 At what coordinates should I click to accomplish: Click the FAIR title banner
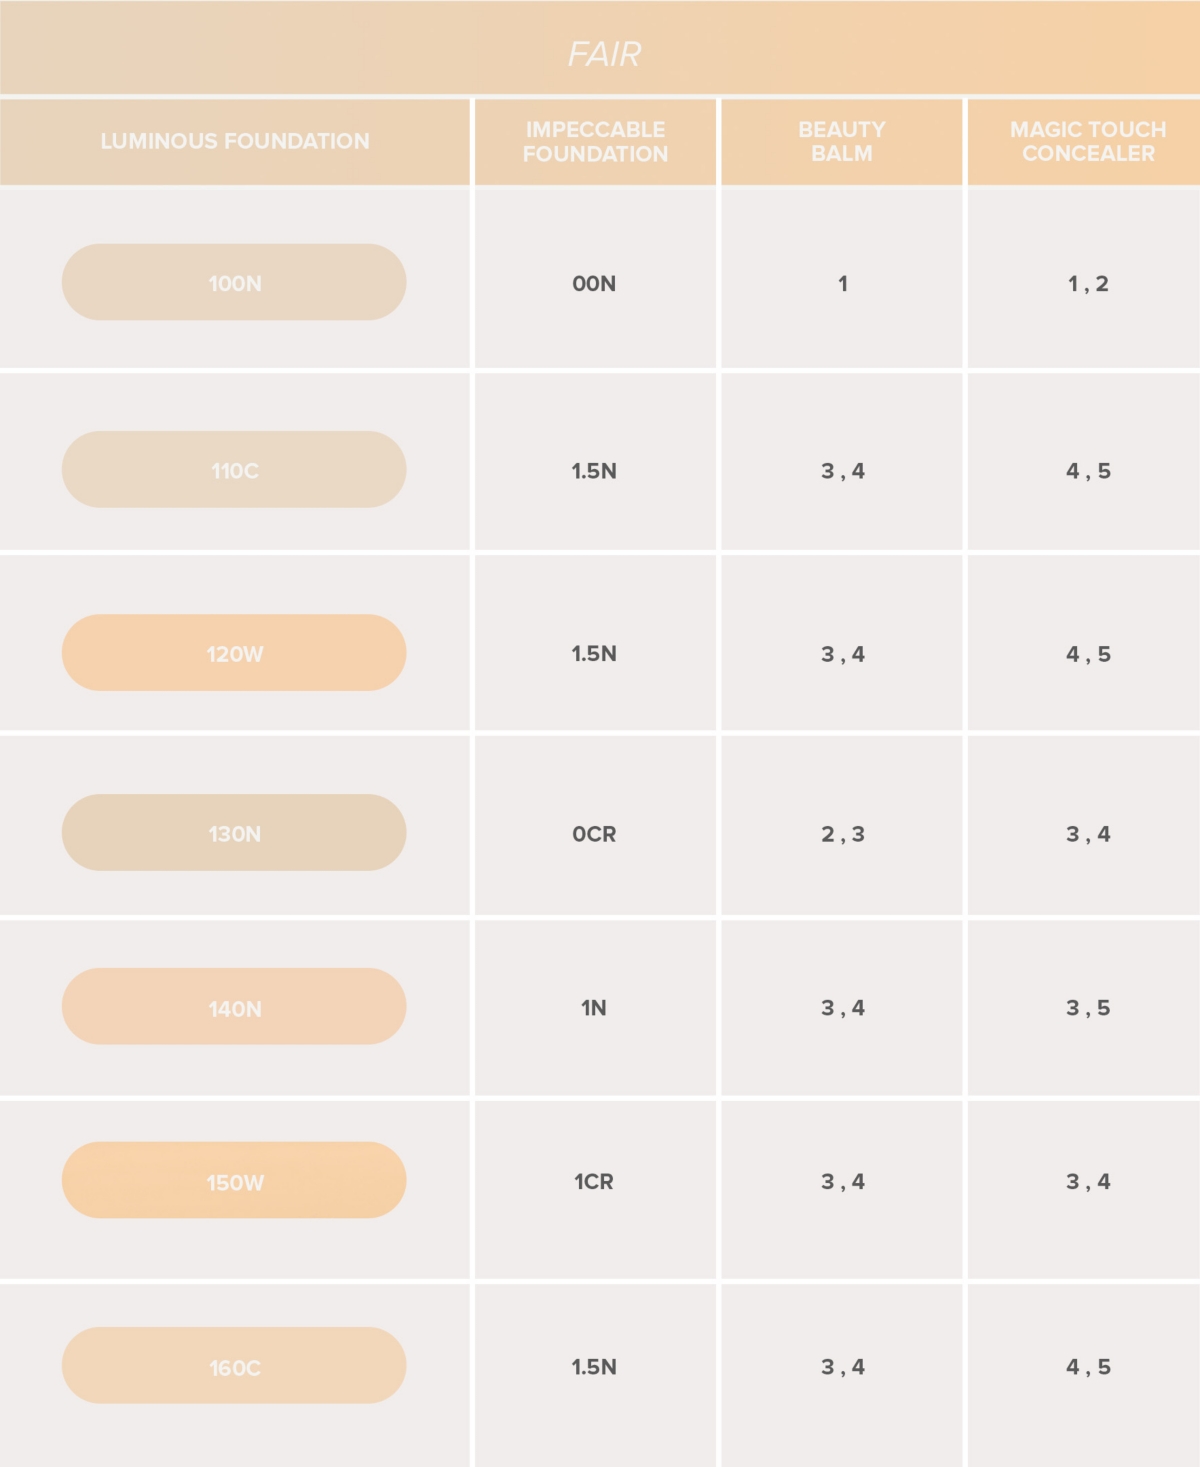[604, 53]
